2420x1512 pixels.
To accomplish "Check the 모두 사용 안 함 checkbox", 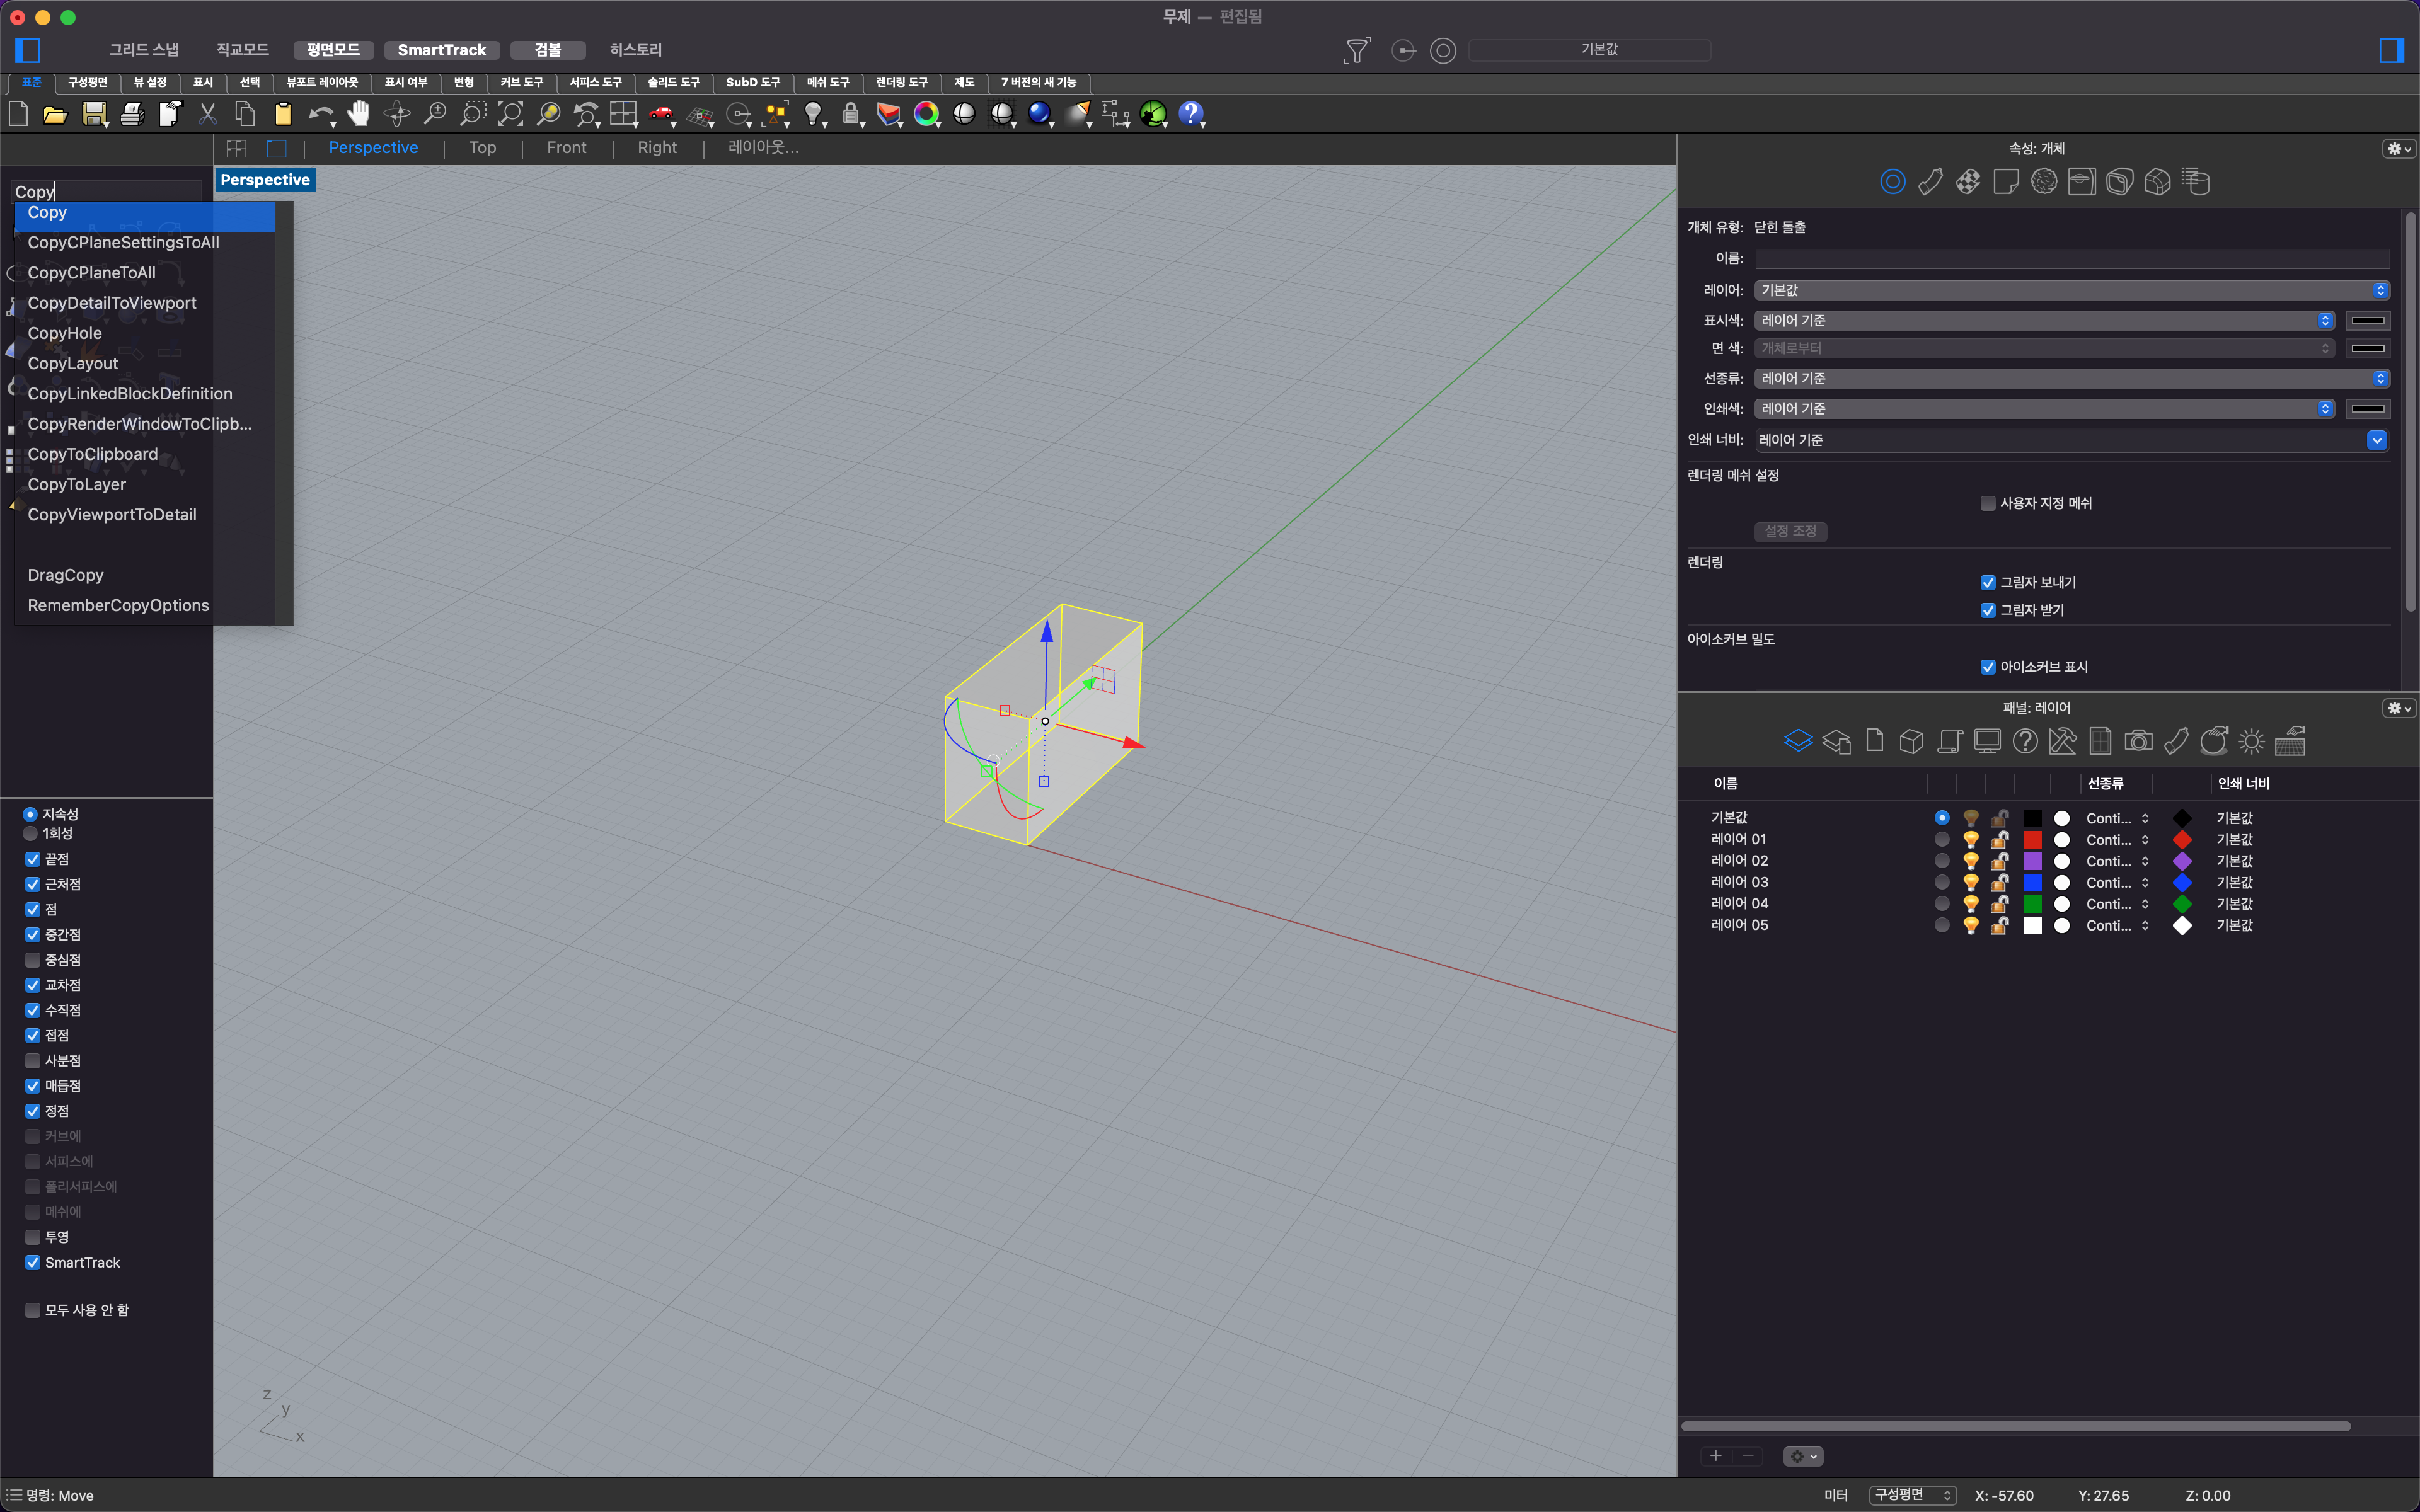I will pyautogui.click(x=33, y=1310).
